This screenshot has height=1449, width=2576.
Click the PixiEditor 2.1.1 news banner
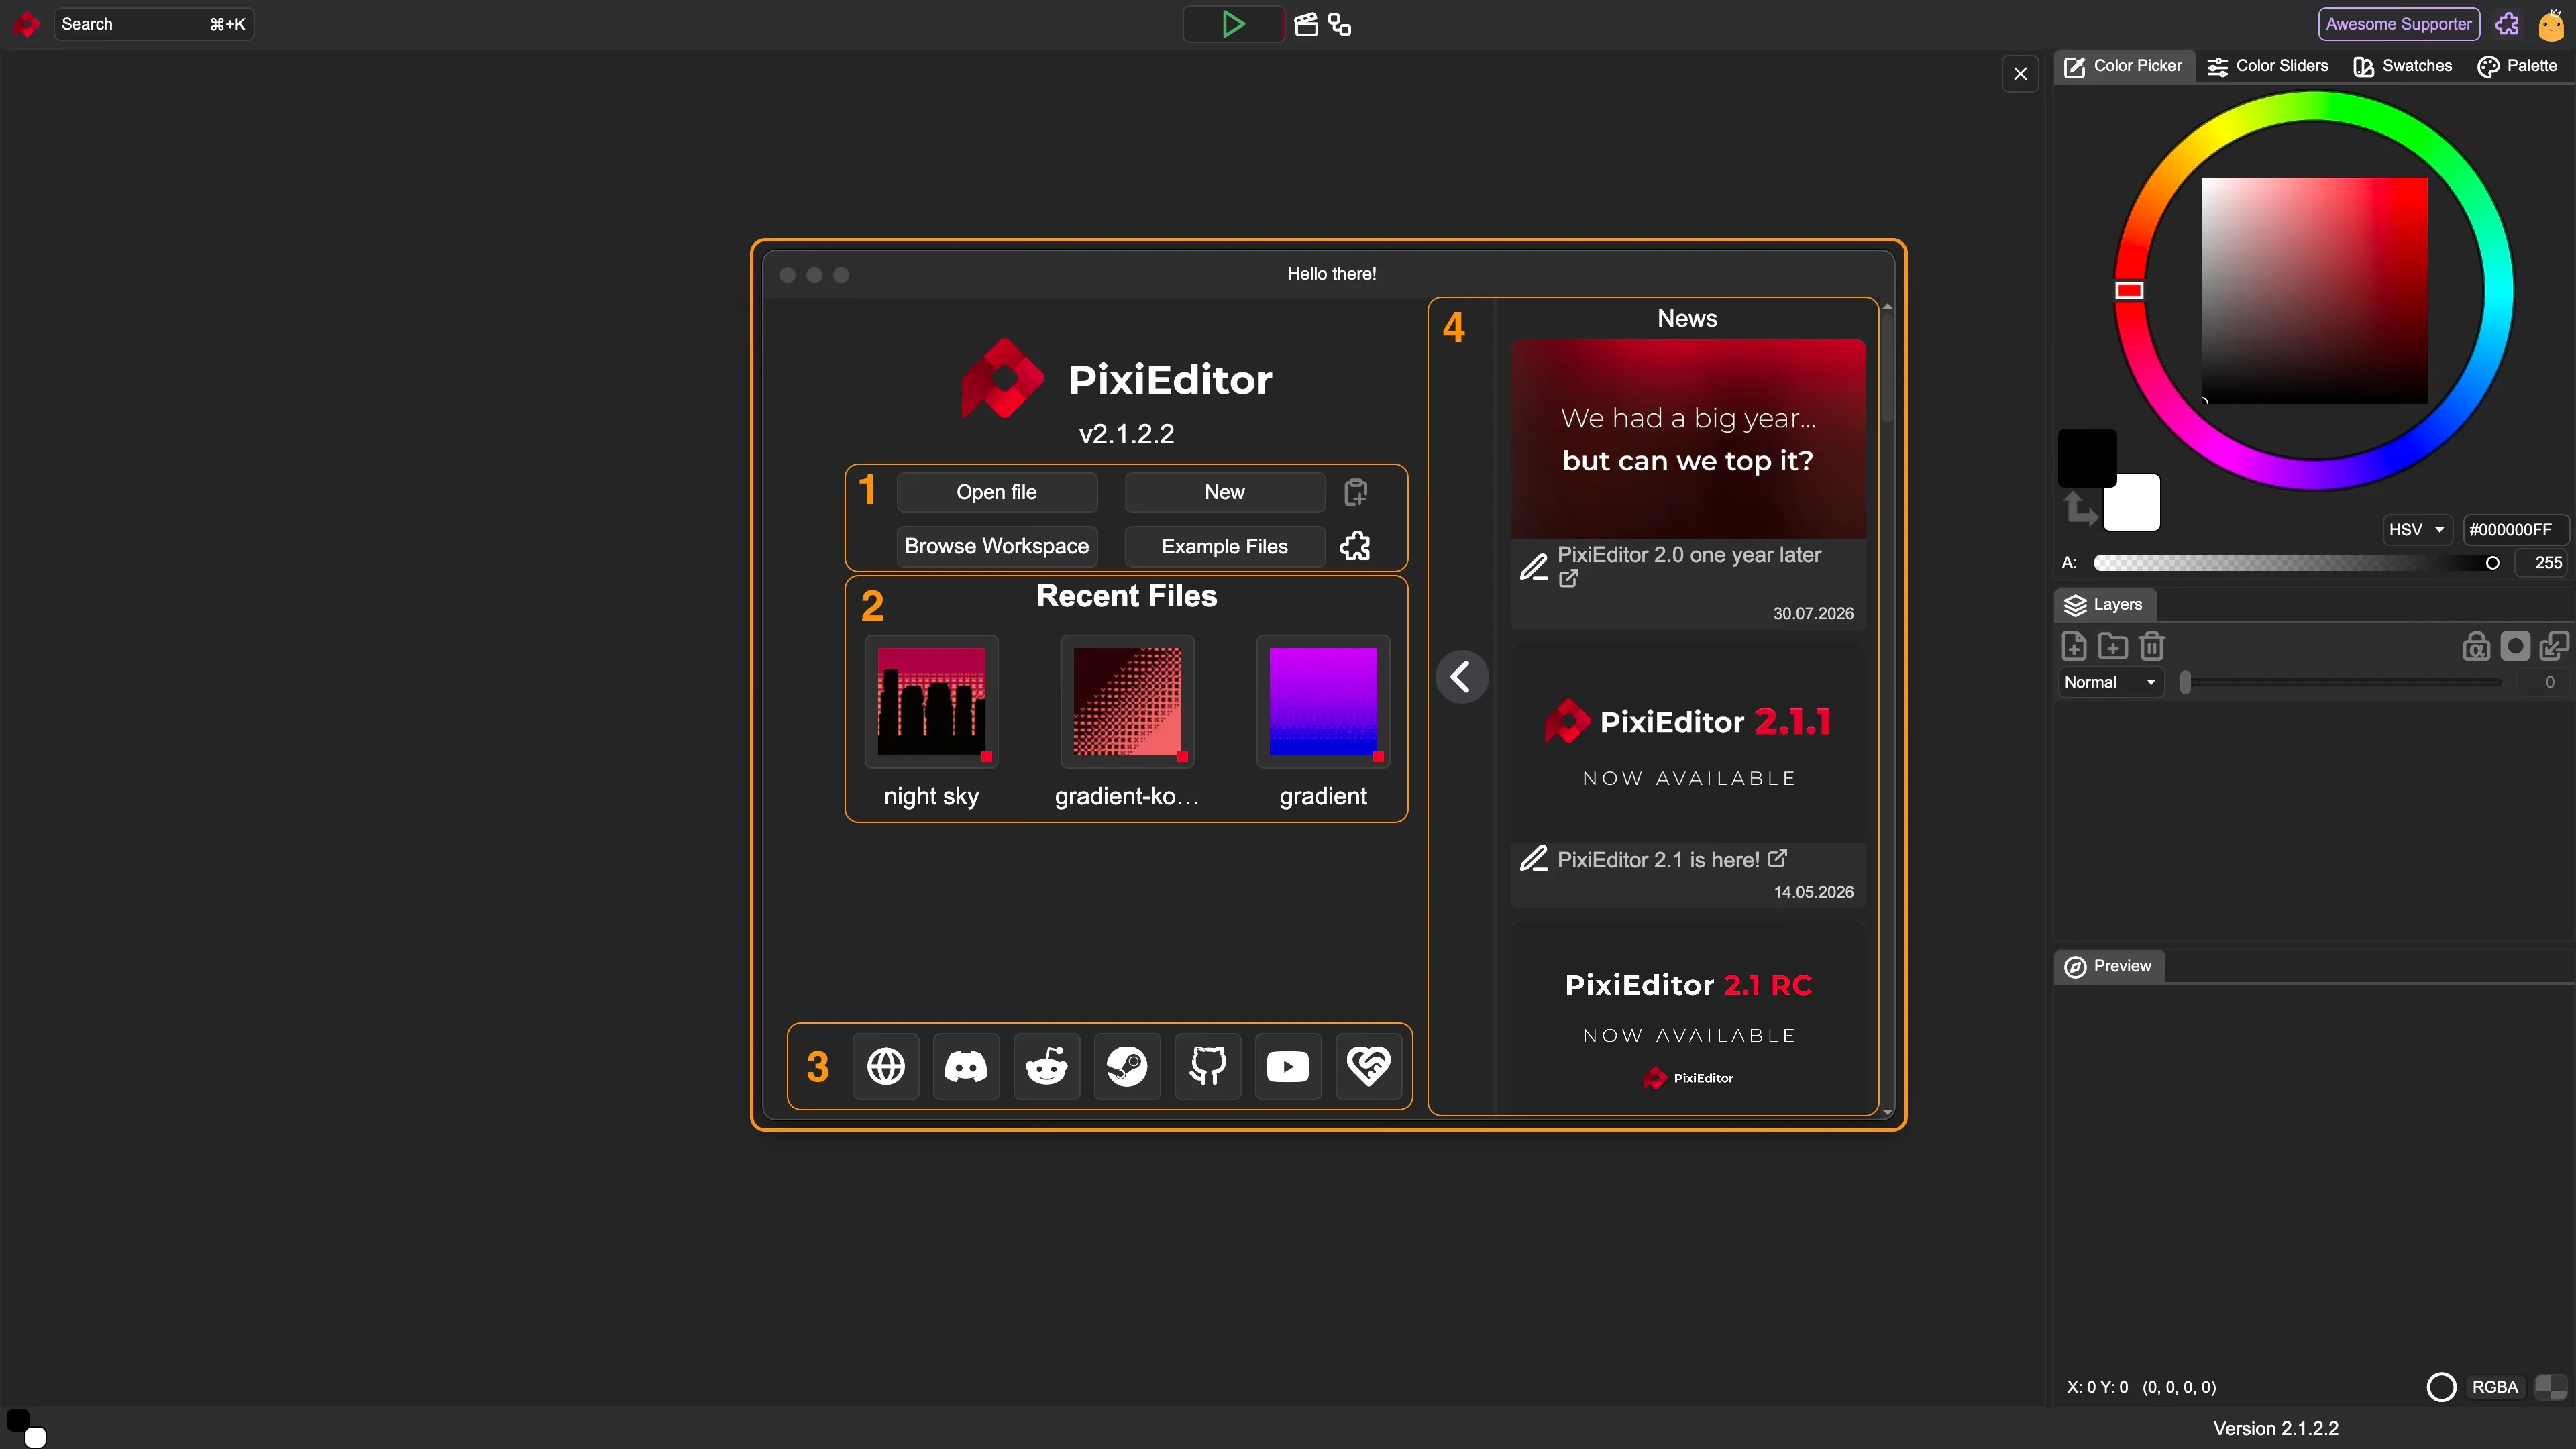click(x=1688, y=743)
